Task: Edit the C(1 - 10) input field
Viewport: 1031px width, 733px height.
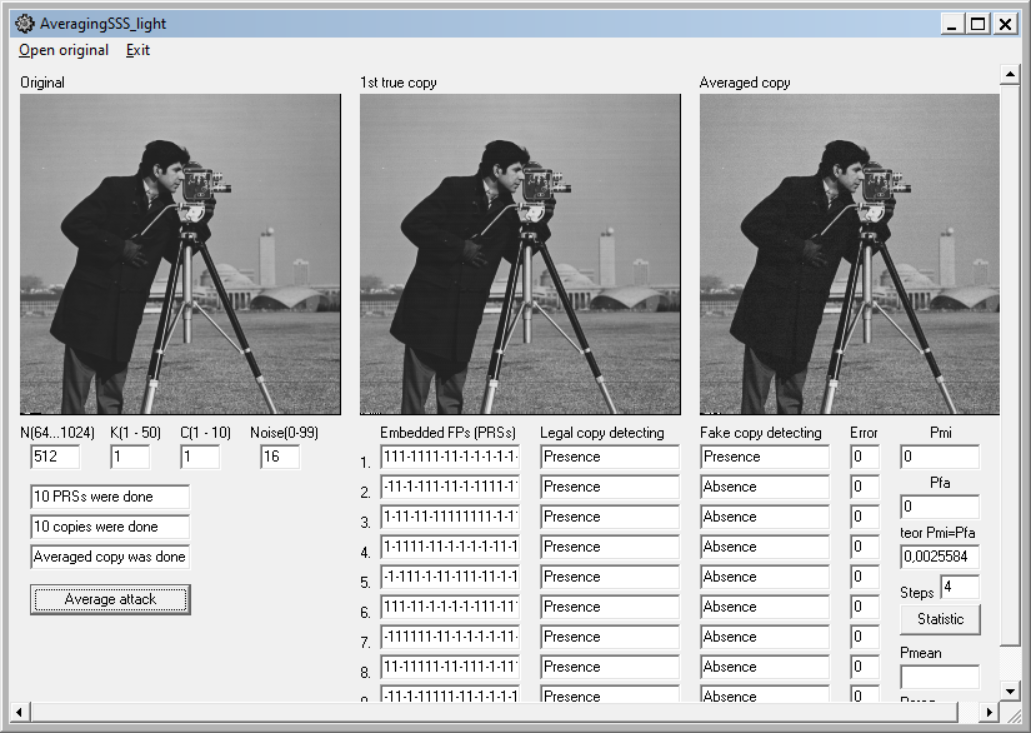Action: point(200,457)
